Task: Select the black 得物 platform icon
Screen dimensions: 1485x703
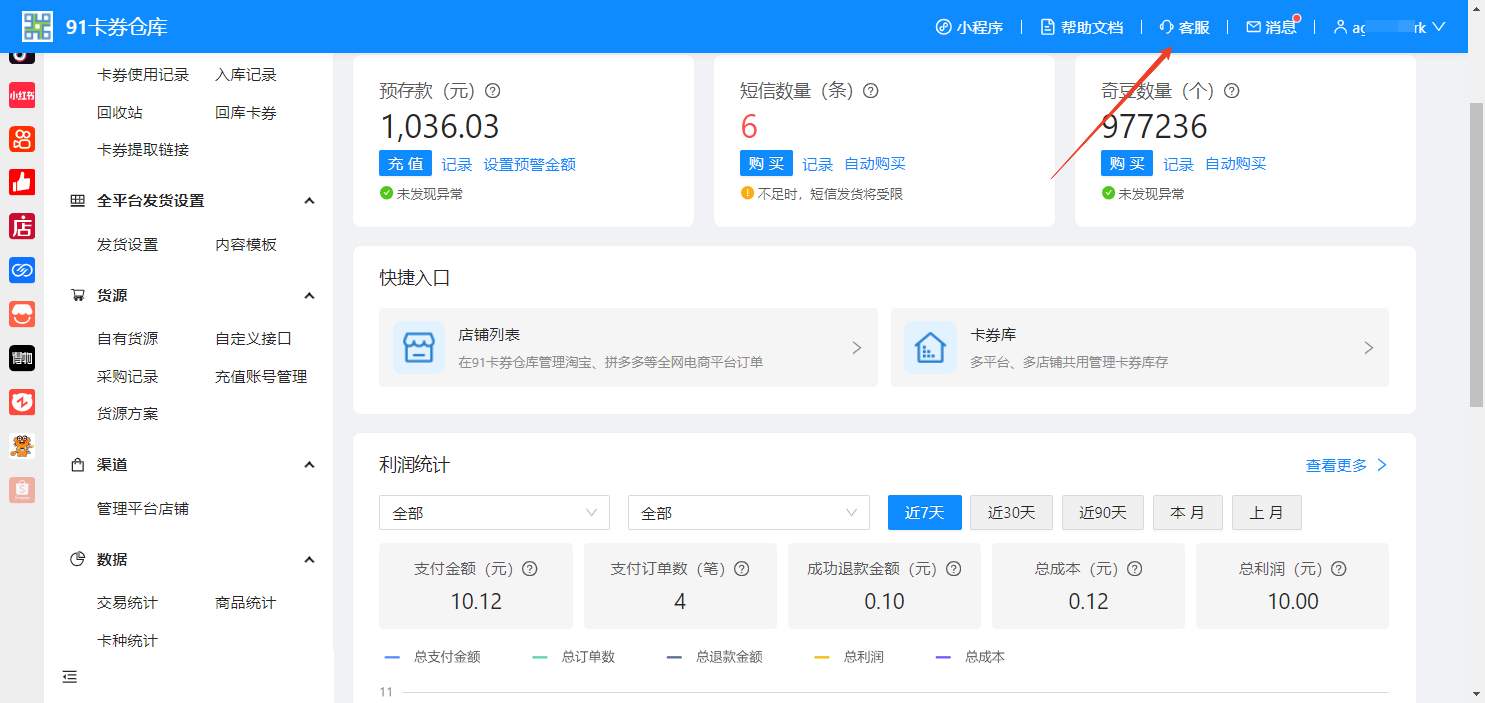Action: 22,358
